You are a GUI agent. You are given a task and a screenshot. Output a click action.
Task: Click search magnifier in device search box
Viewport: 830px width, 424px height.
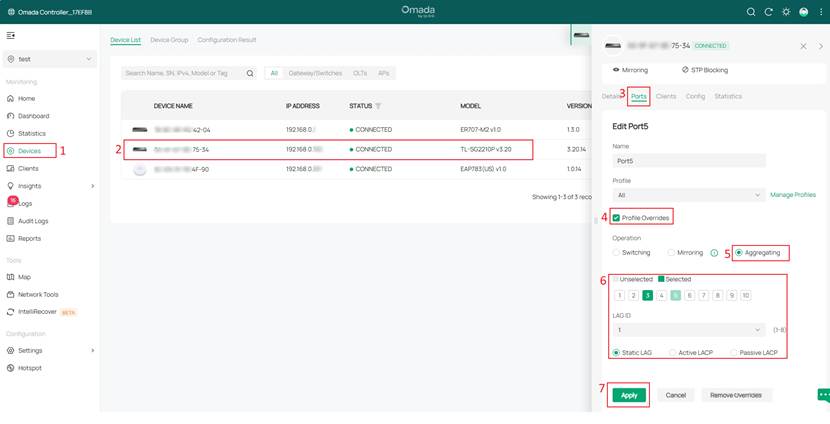tap(250, 73)
